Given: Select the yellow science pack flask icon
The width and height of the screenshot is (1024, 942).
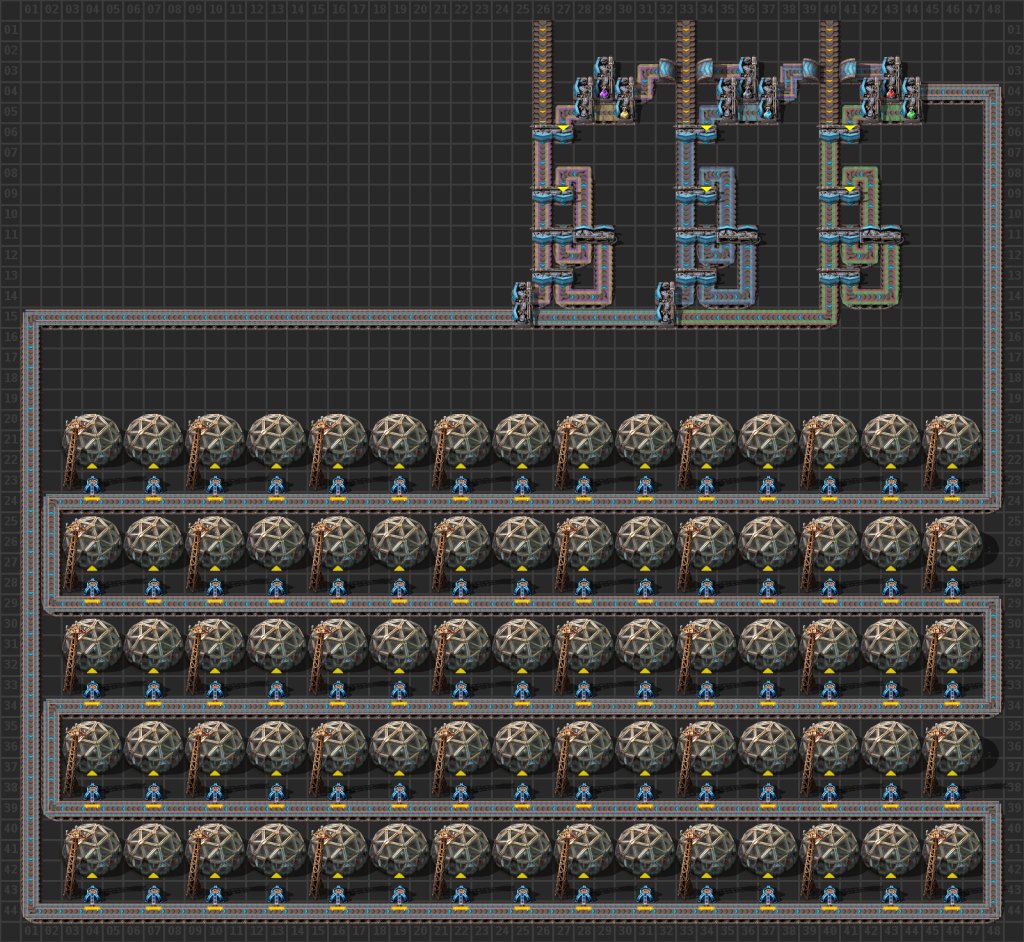Looking at the screenshot, I should tap(624, 114).
